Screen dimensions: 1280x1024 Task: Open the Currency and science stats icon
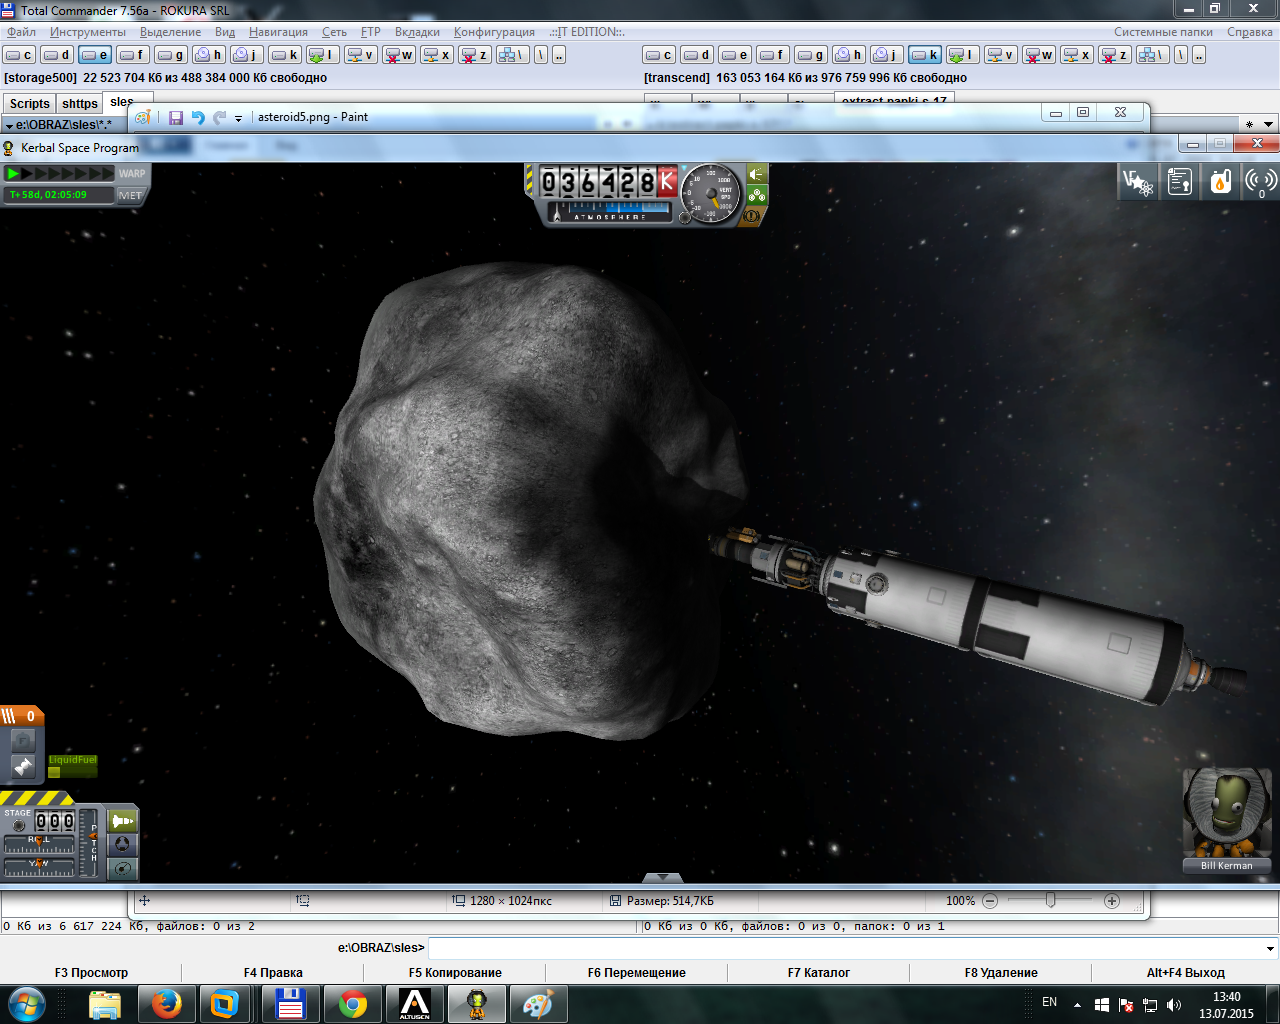click(x=1138, y=182)
